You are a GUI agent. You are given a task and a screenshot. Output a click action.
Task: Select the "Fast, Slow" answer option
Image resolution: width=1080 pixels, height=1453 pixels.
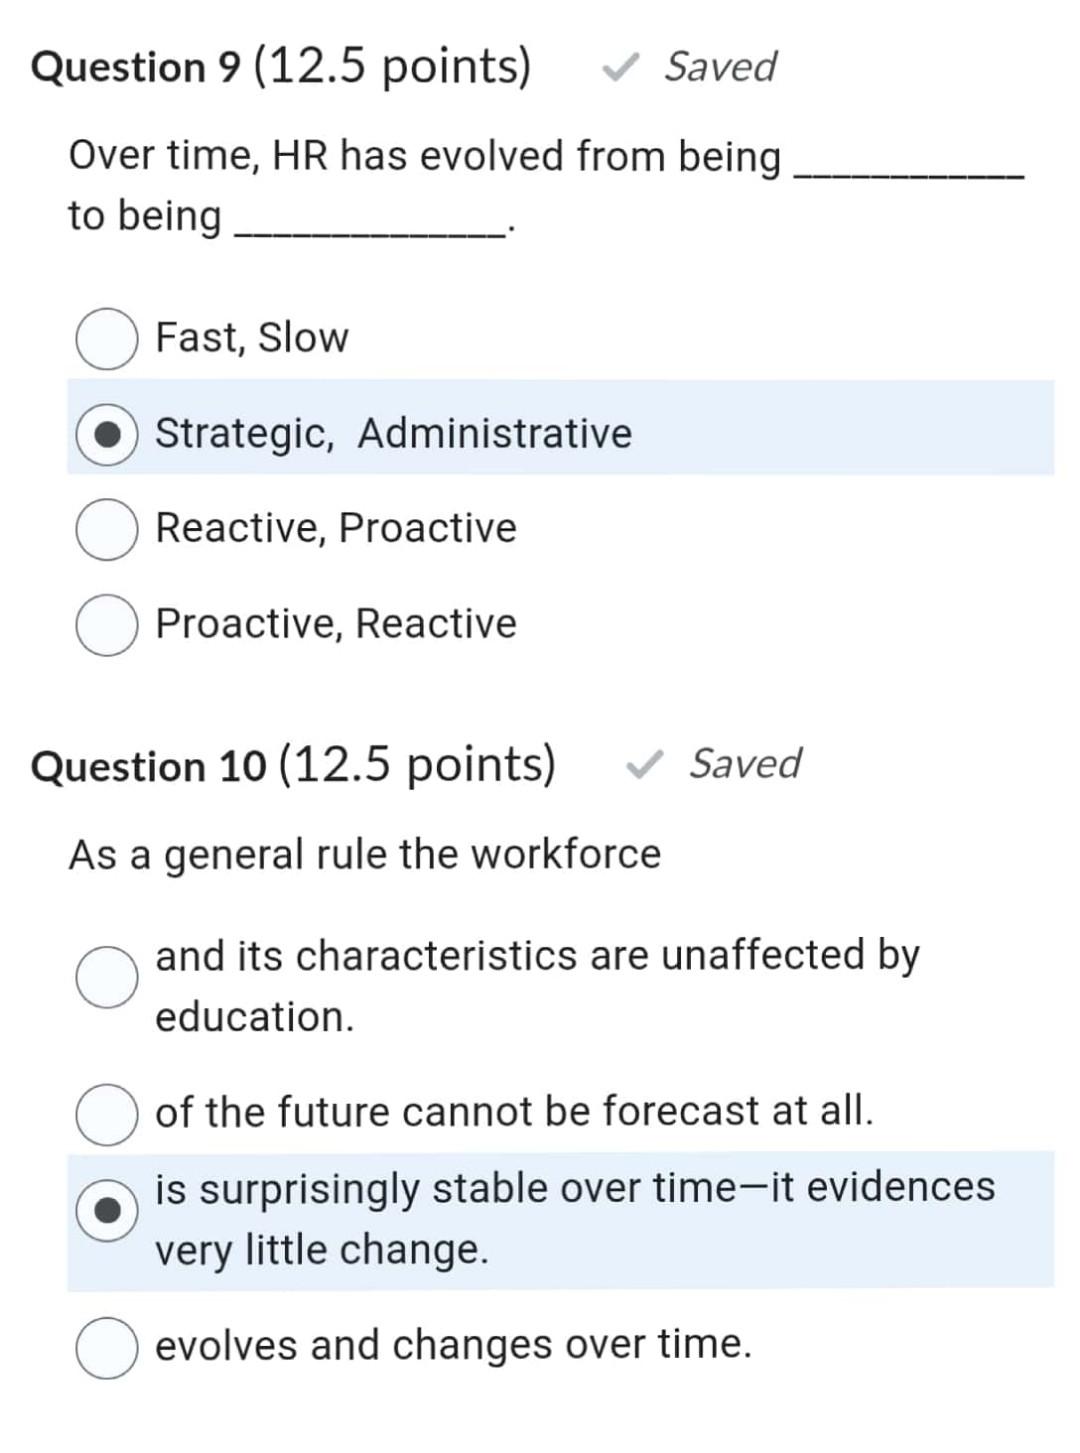point(106,338)
